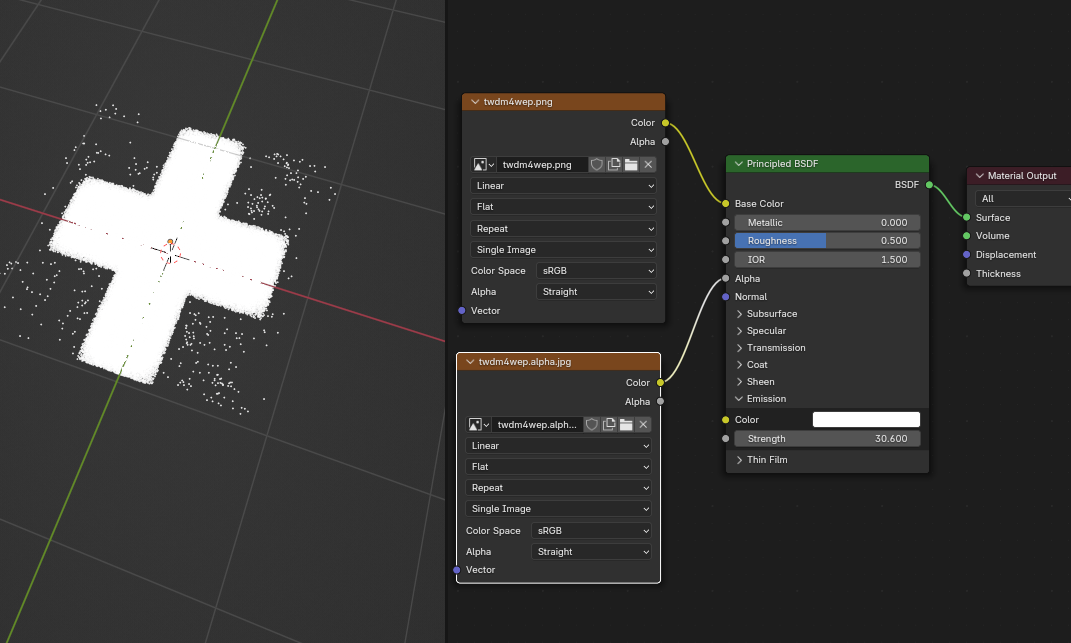The image size is (1071, 643).
Task: Click the twdm4wep.png image name field
Action: pos(542,165)
